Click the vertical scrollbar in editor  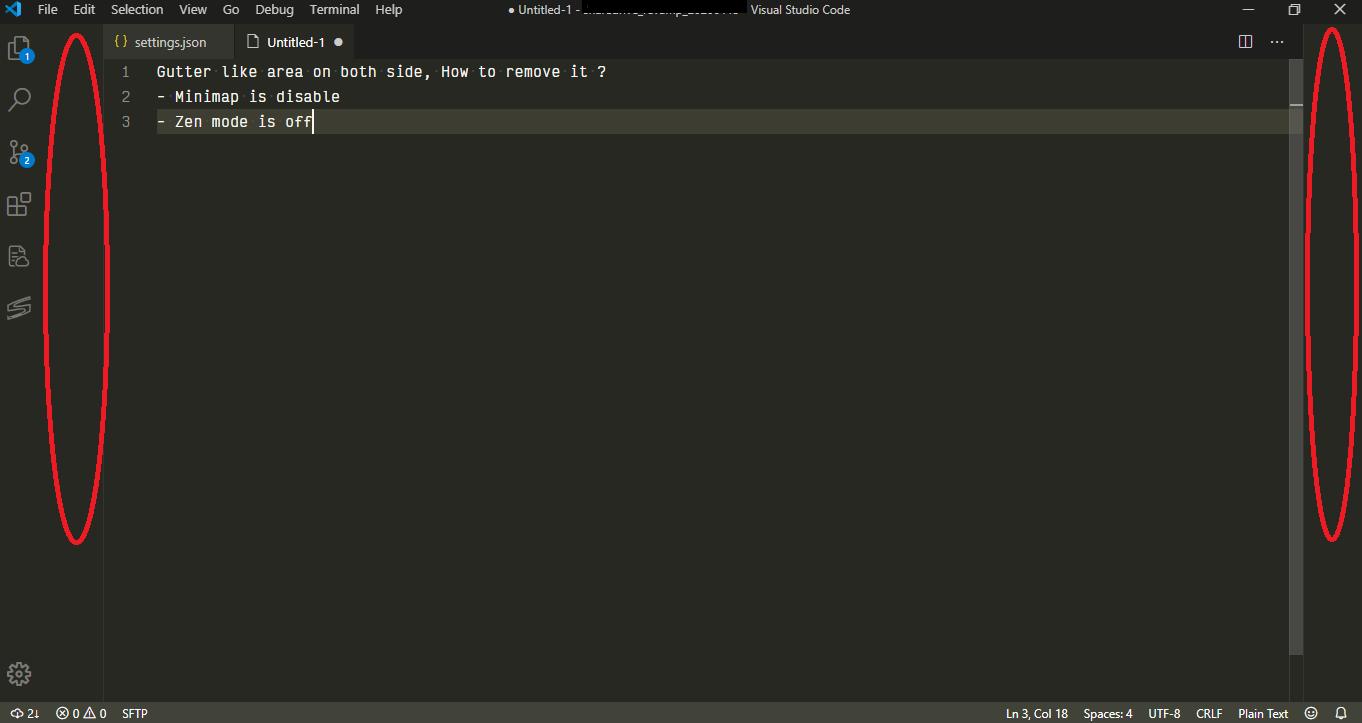(x=1296, y=350)
